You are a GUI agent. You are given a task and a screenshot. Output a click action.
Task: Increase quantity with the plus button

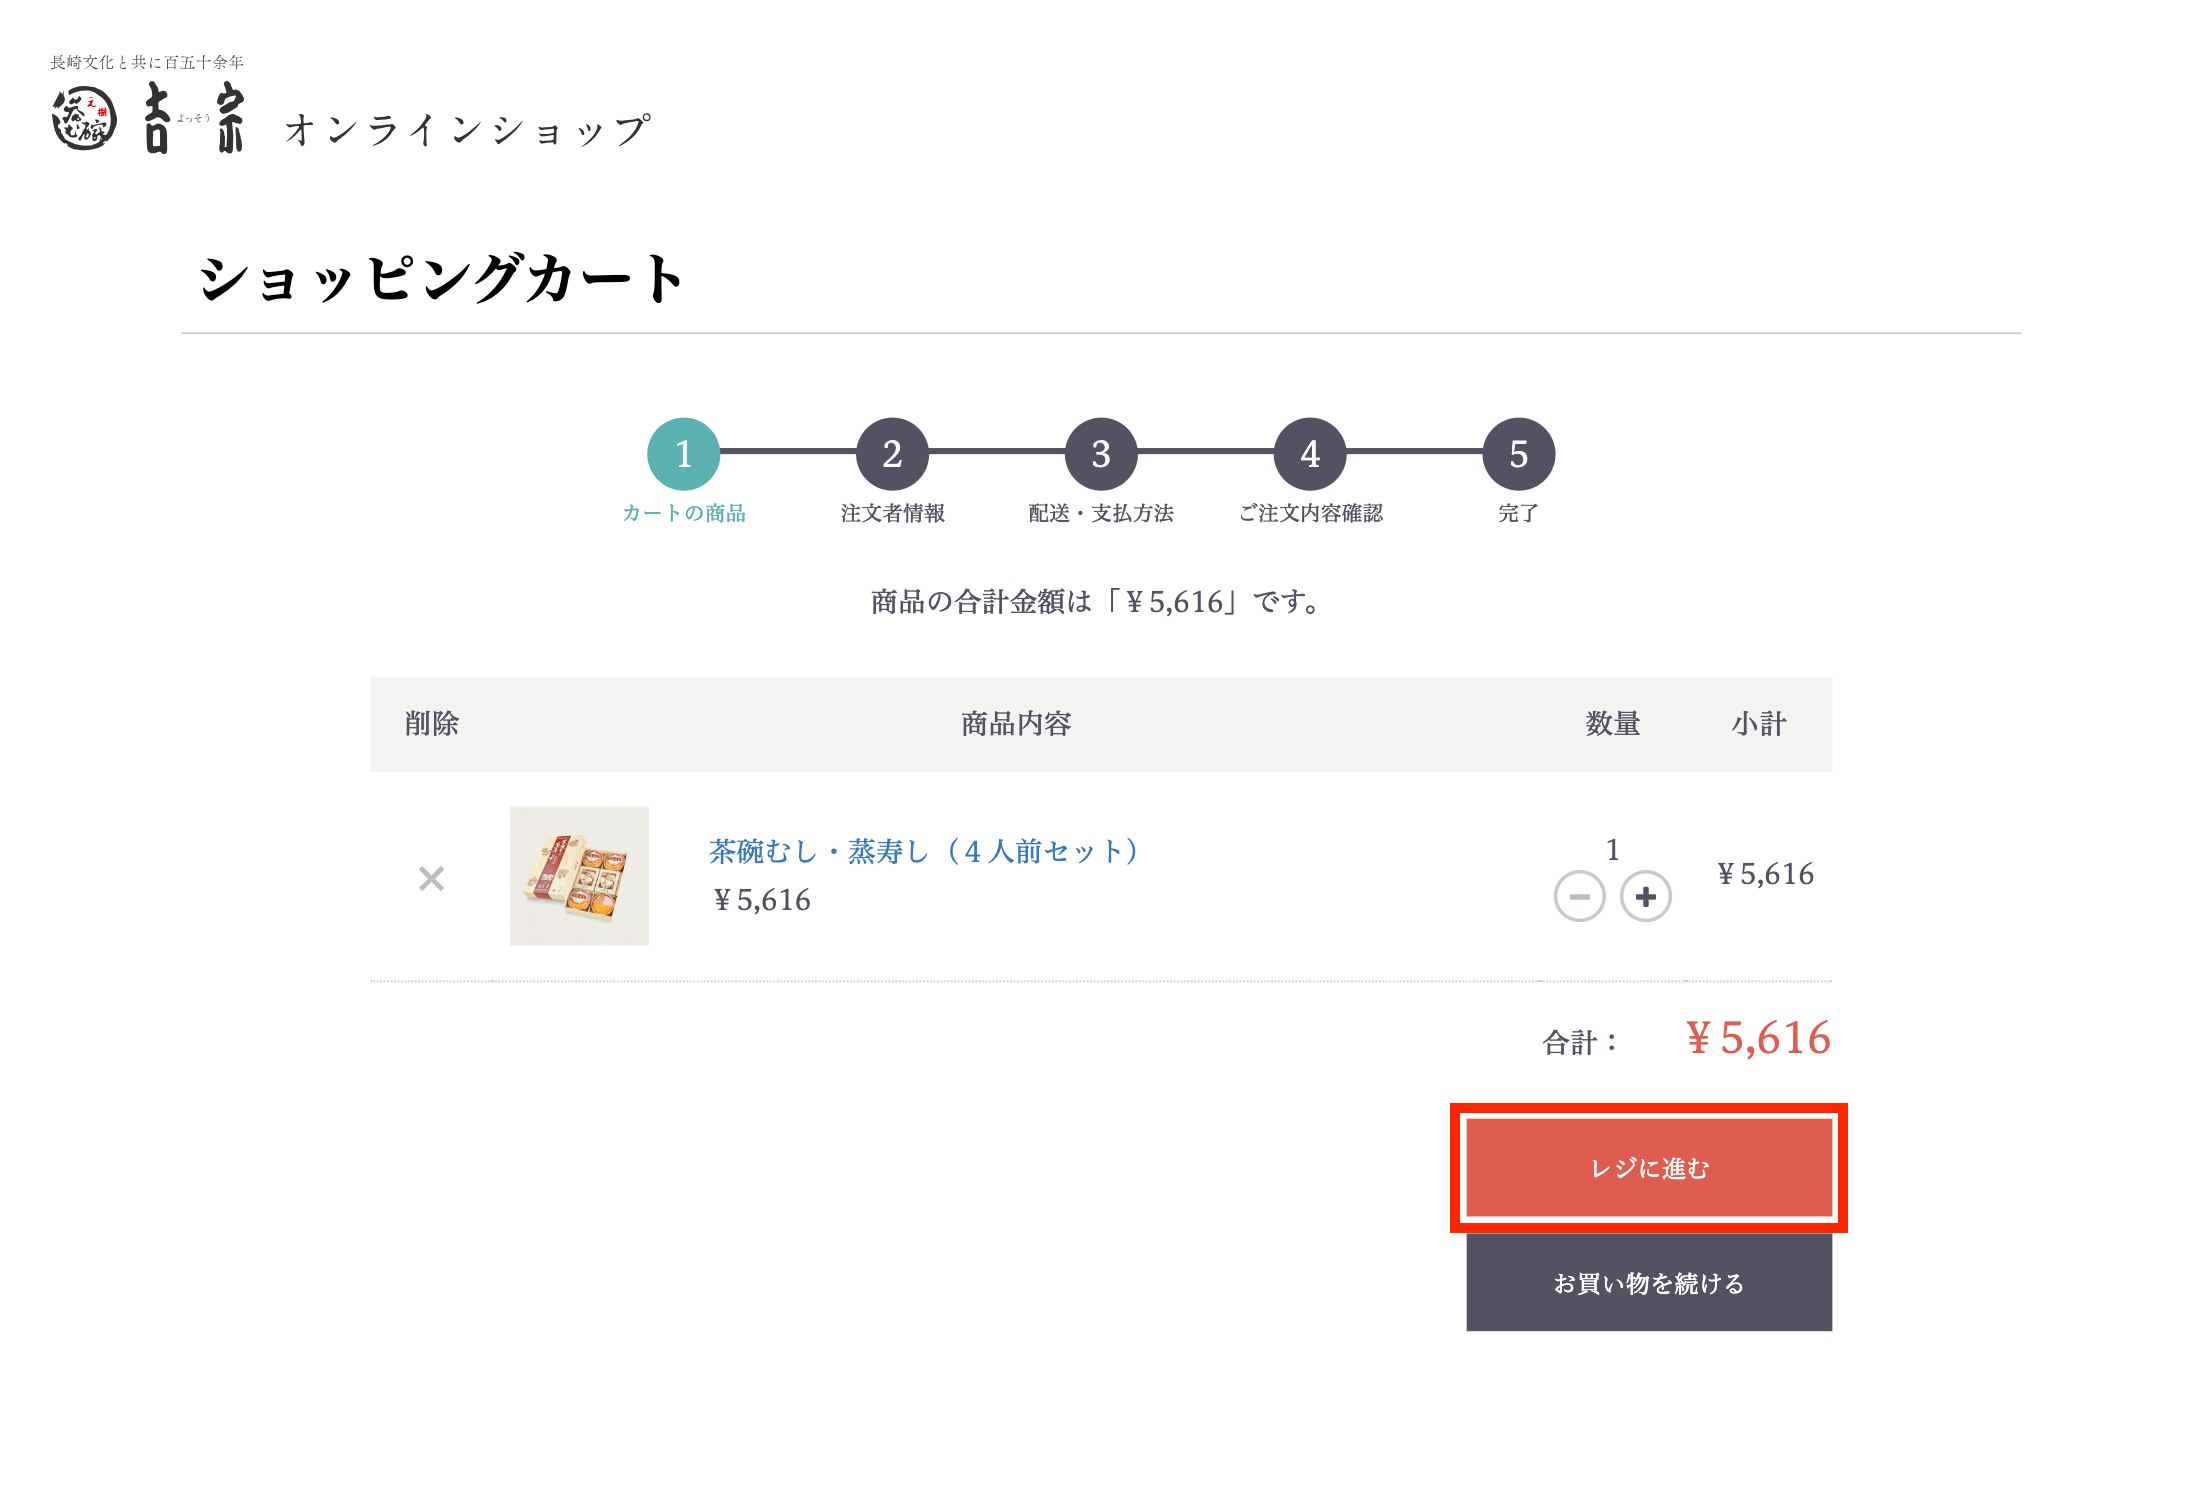tap(1645, 896)
